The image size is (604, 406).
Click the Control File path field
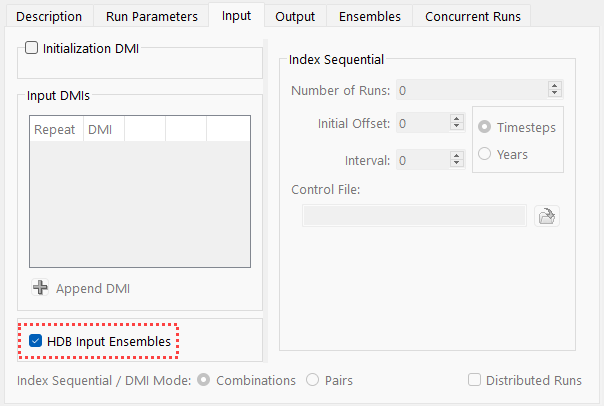click(x=414, y=215)
